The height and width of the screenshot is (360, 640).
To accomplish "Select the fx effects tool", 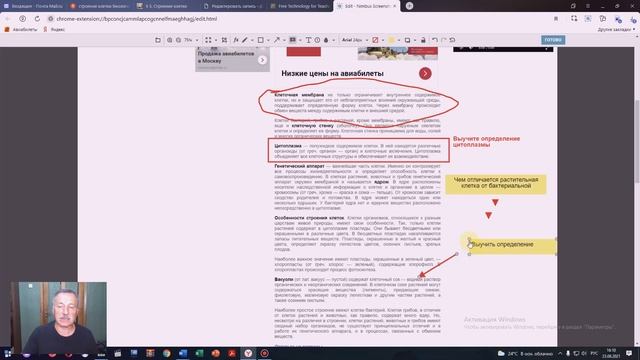I will click(x=236, y=40).
